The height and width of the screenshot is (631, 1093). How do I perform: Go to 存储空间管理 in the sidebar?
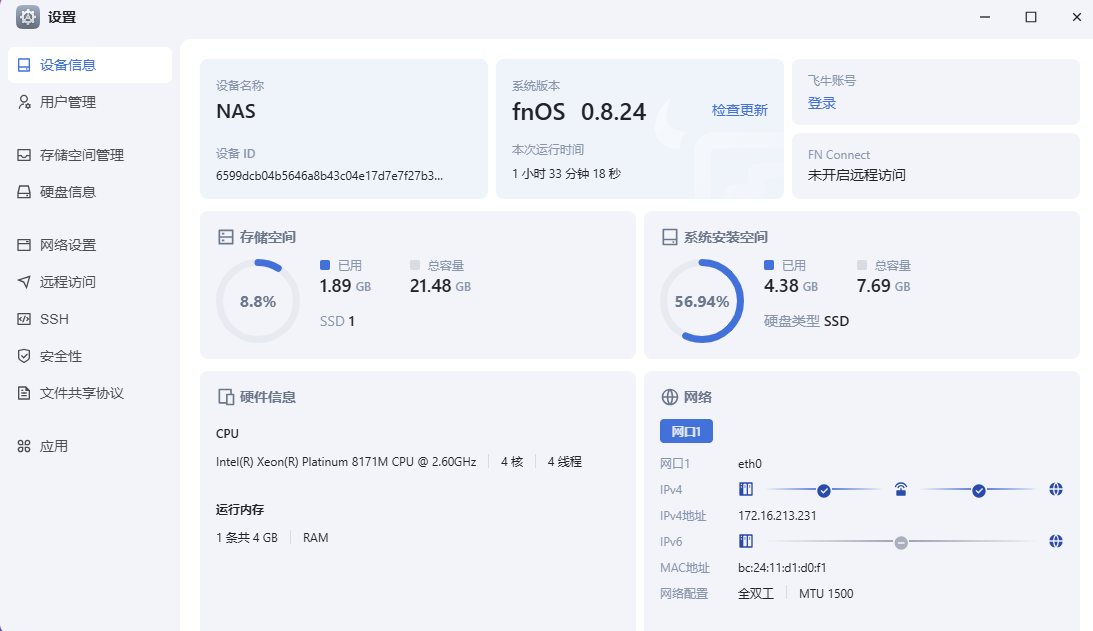click(82, 155)
